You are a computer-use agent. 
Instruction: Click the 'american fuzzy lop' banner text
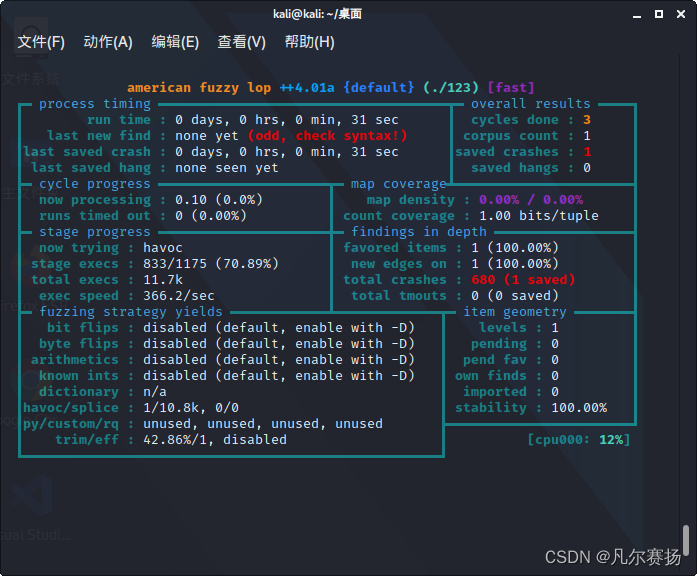(199, 88)
